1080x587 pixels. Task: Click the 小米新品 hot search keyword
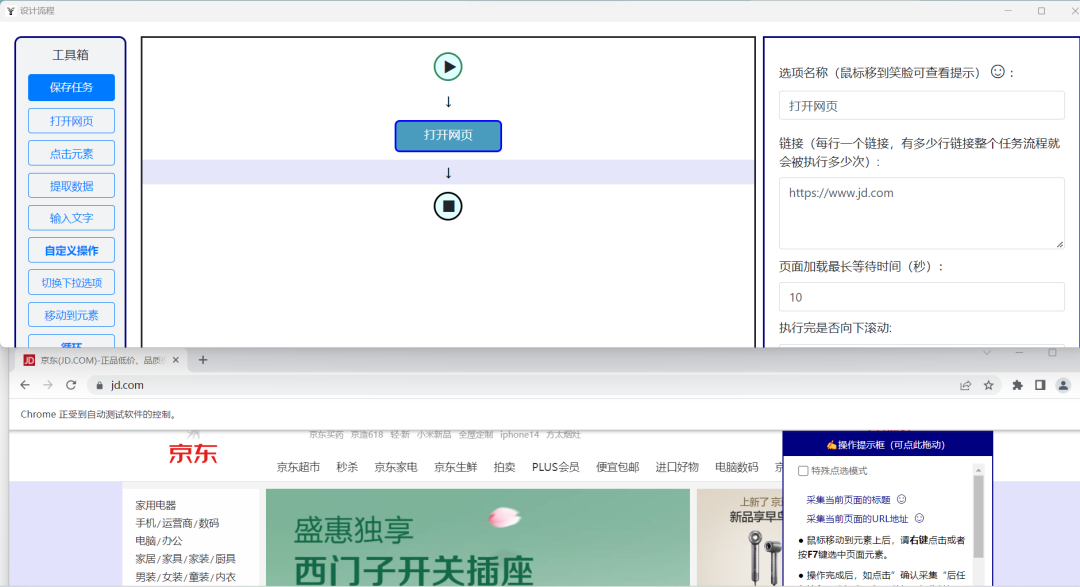coord(433,434)
